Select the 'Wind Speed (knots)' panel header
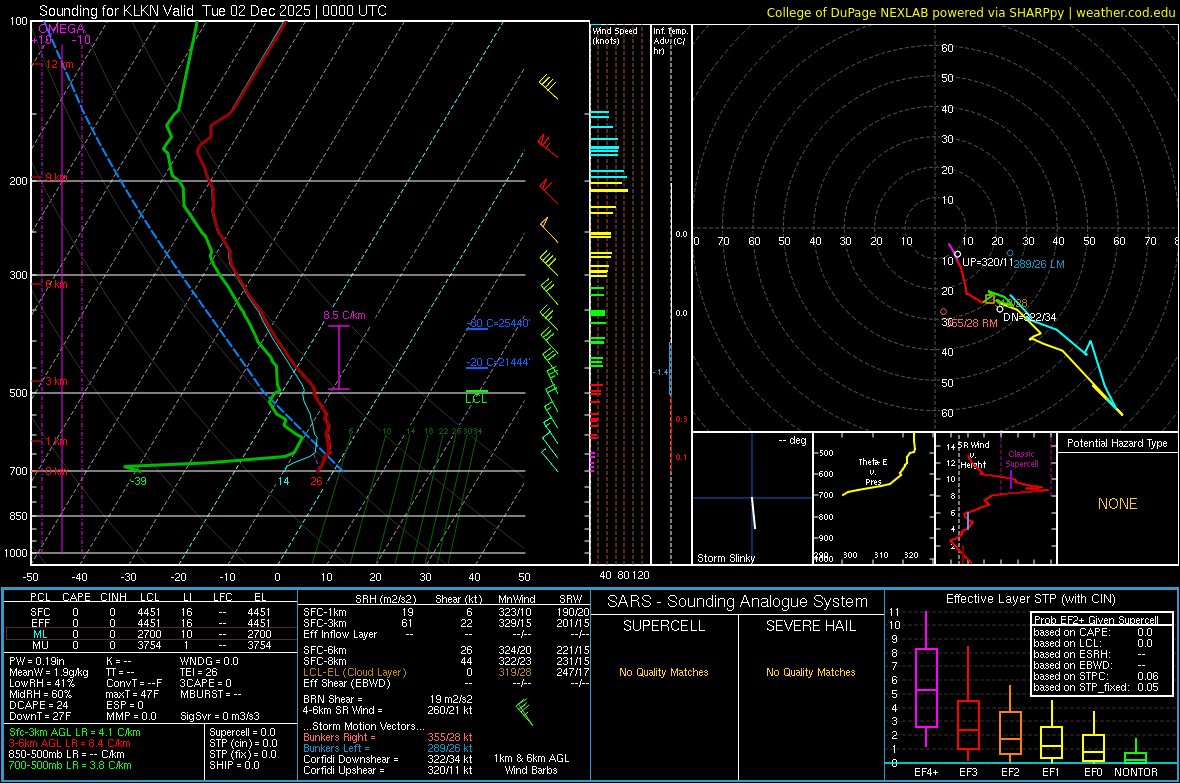Screen dimensions: 1180x783 (x=614, y=35)
